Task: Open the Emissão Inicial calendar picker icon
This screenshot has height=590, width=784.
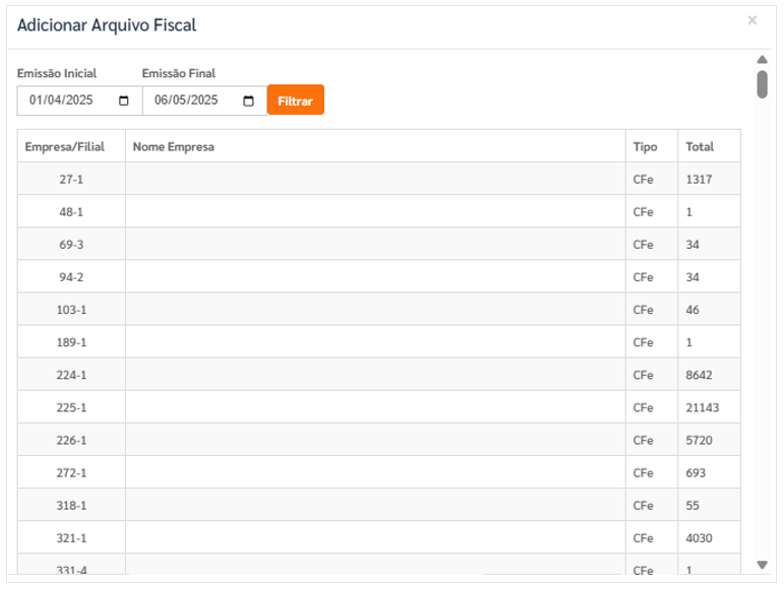Action: click(x=124, y=101)
